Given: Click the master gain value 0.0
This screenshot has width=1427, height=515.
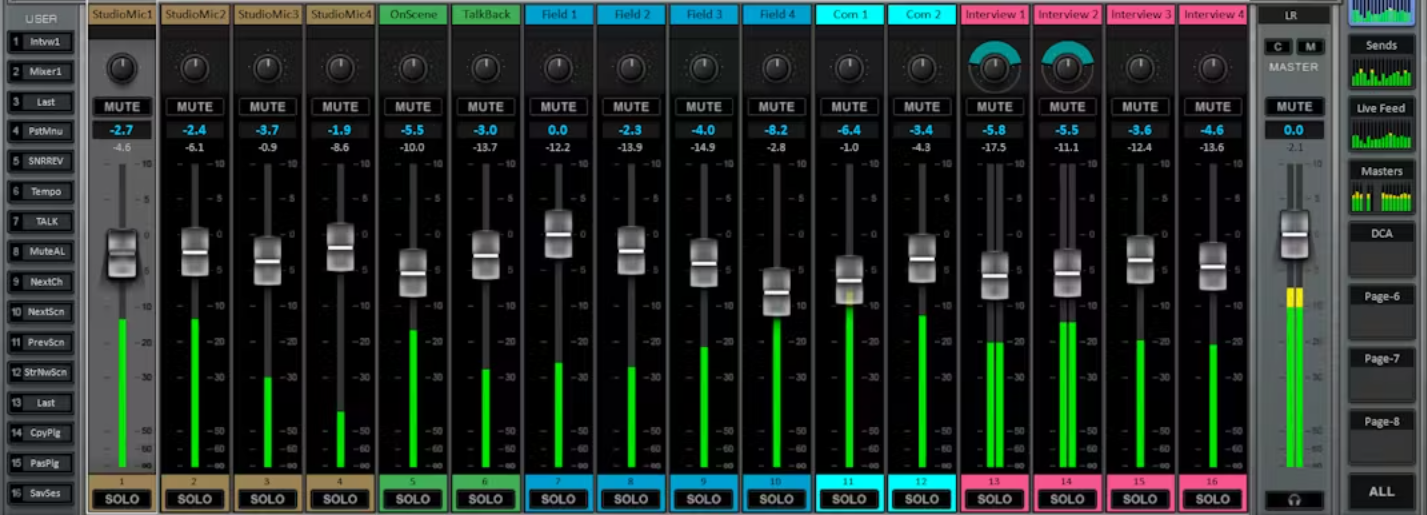Looking at the screenshot, I should click(1294, 130).
